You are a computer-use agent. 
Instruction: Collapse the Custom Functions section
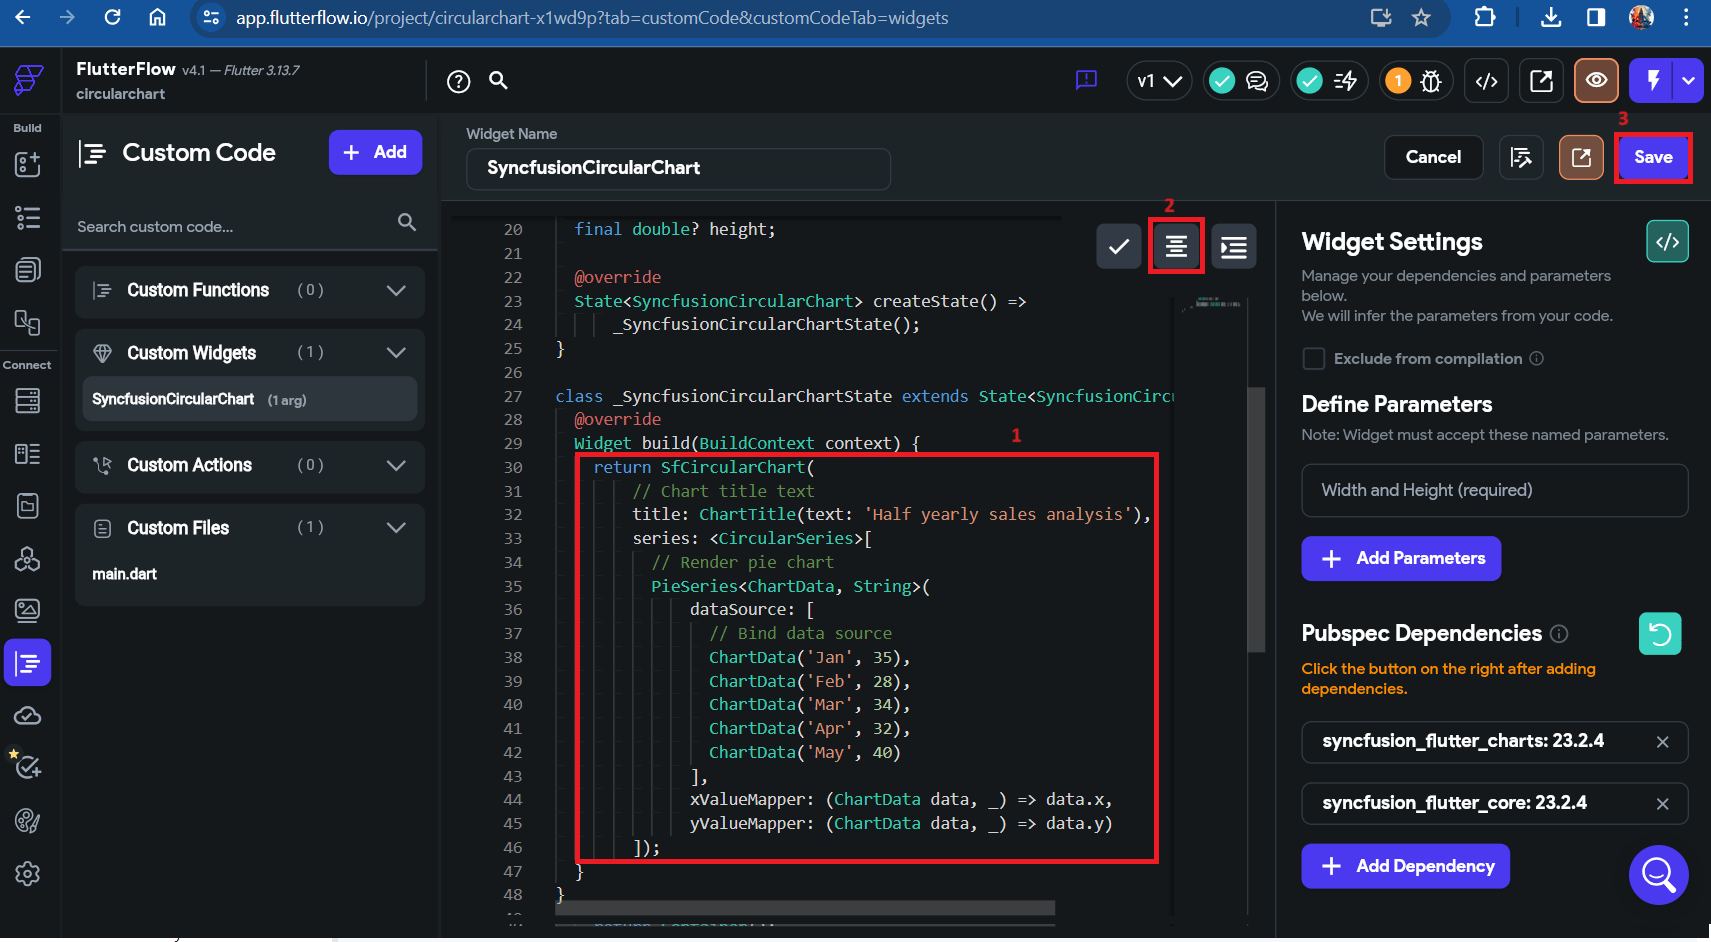(x=396, y=291)
